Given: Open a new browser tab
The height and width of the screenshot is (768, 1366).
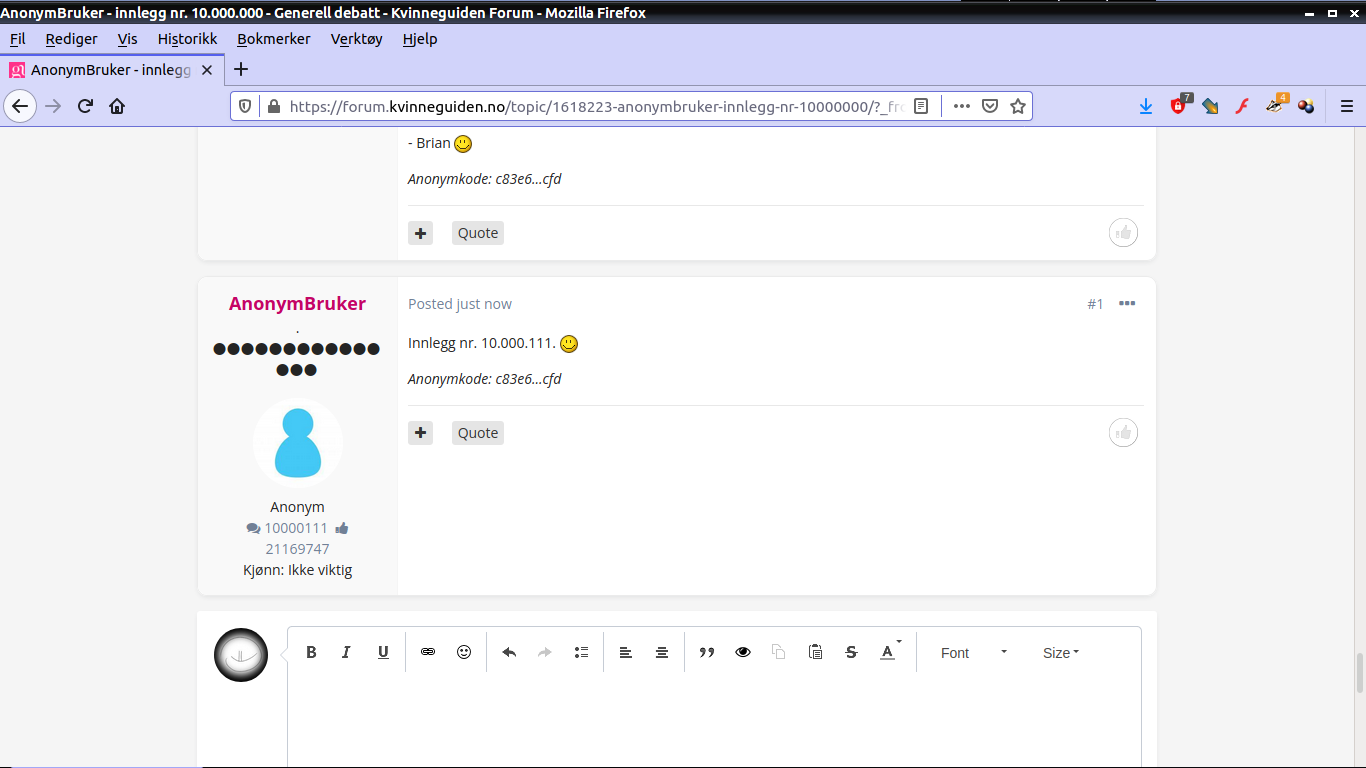Looking at the screenshot, I should pyautogui.click(x=241, y=69).
